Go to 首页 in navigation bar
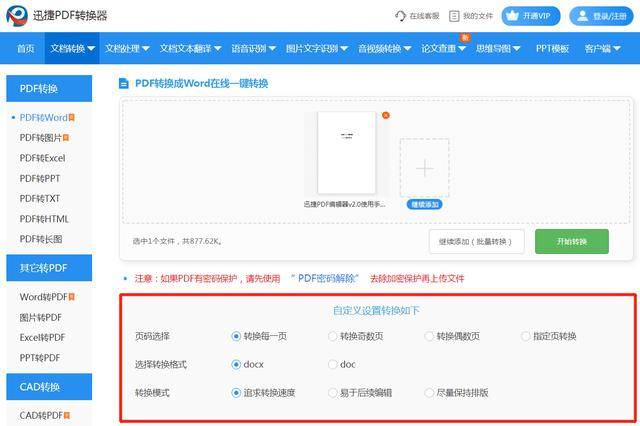 click(x=26, y=49)
